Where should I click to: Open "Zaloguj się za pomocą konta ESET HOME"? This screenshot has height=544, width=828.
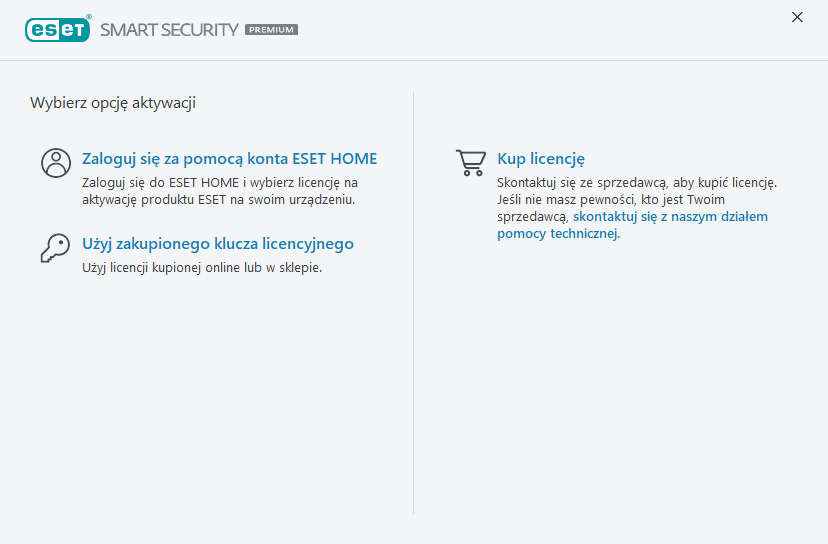(229, 159)
